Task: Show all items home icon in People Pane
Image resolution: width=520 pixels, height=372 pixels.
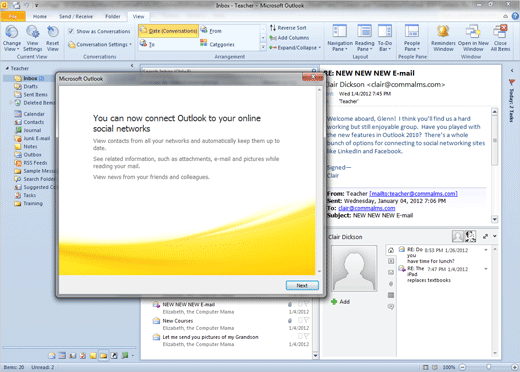Action: coord(391,250)
